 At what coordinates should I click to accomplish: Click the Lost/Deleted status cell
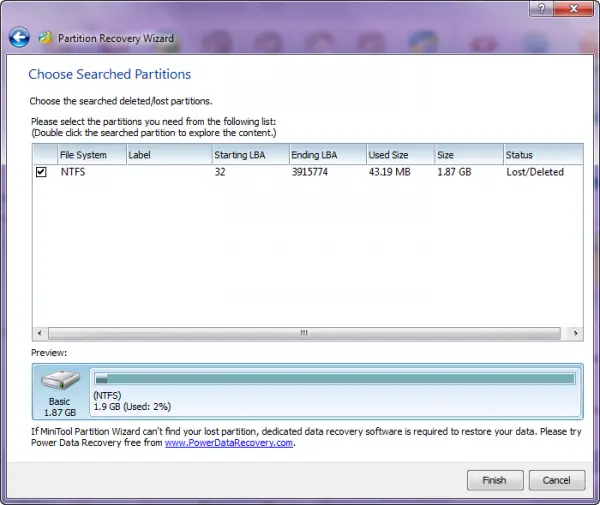coord(535,172)
